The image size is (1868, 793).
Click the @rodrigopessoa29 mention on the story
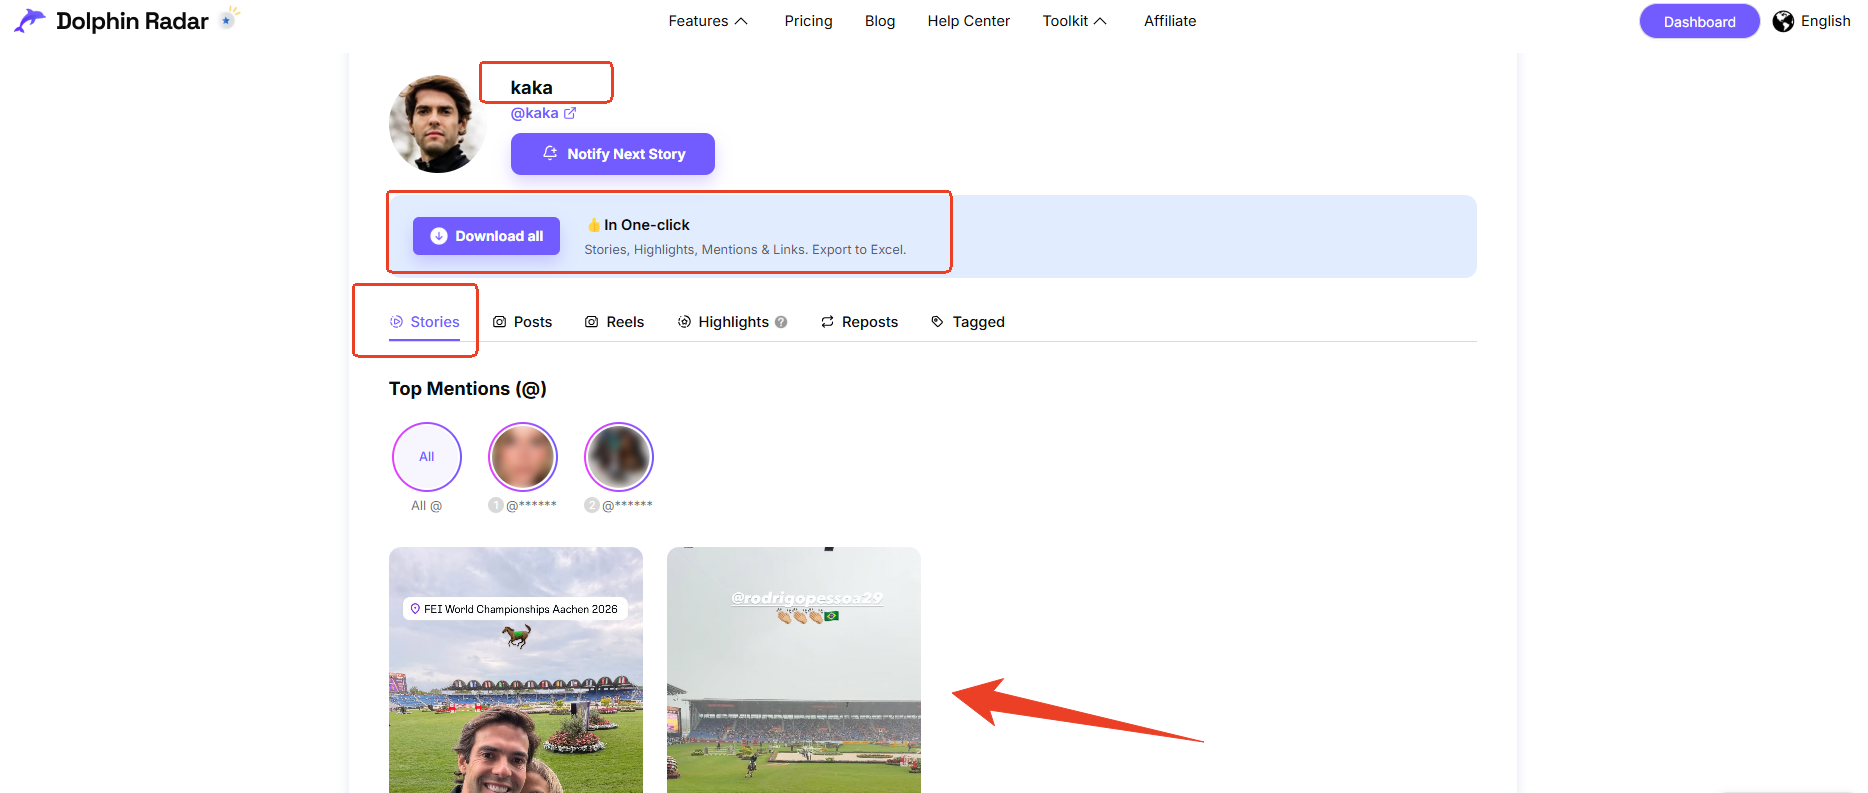pos(807,598)
